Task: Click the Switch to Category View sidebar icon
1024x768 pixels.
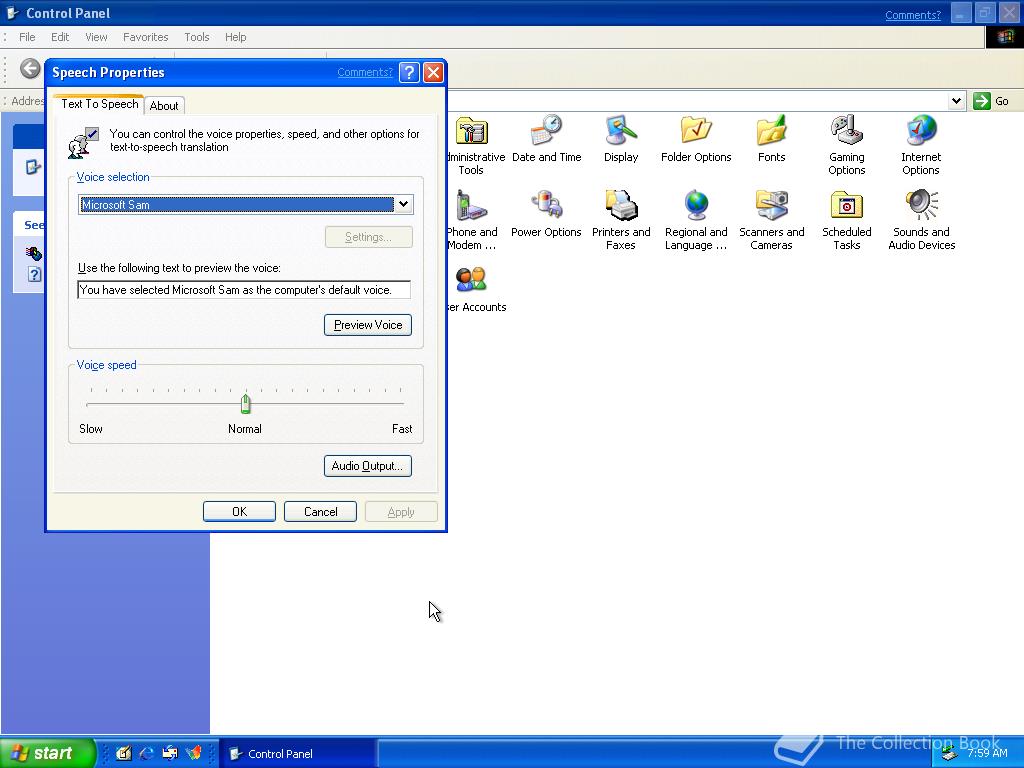Action: point(33,167)
